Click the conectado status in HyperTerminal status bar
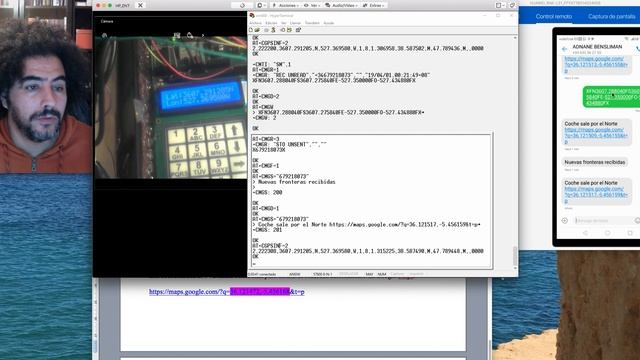This screenshot has width=640, height=360. (262, 274)
